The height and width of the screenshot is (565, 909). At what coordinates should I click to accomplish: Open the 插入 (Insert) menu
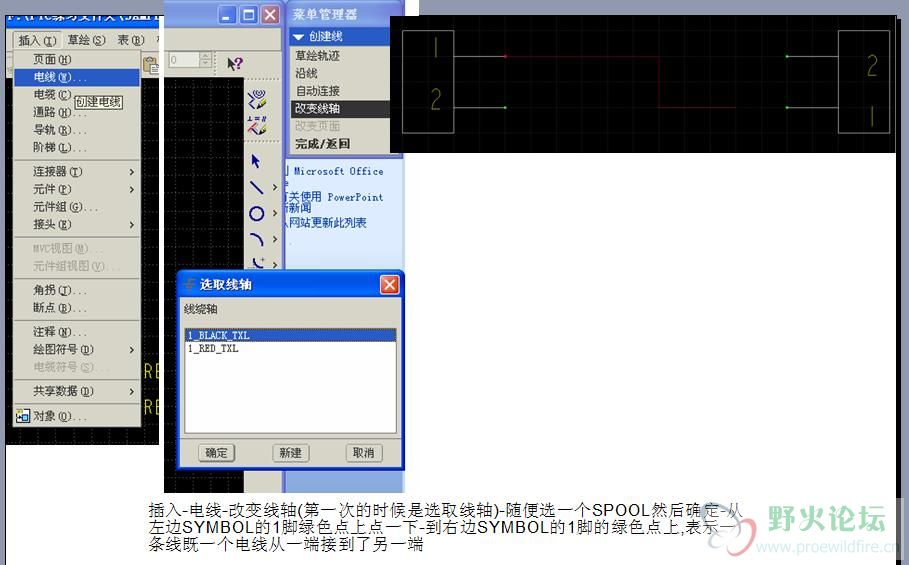37,40
